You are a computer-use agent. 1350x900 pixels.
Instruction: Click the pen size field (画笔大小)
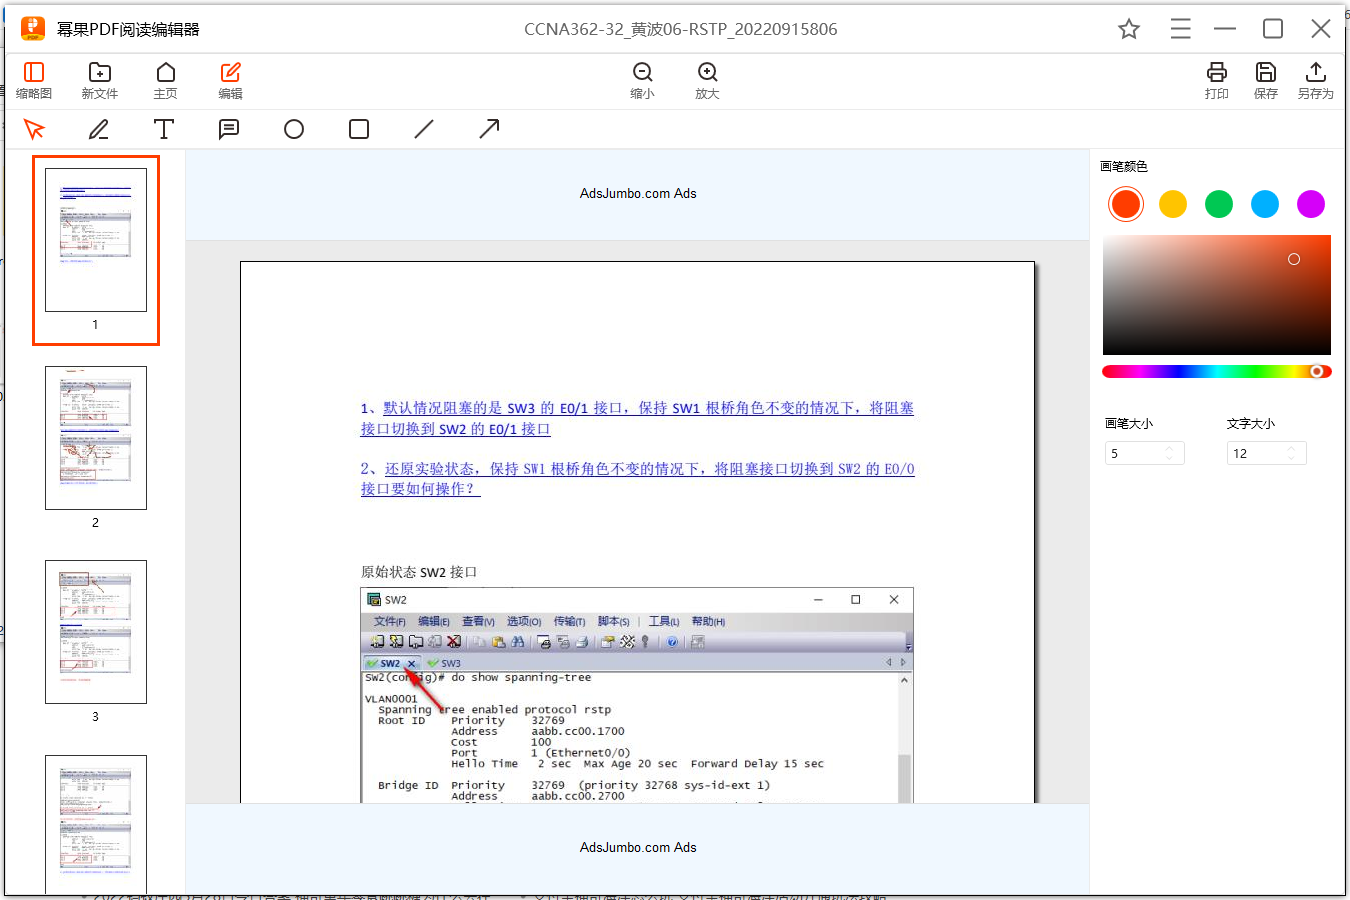pos(1145,453)
